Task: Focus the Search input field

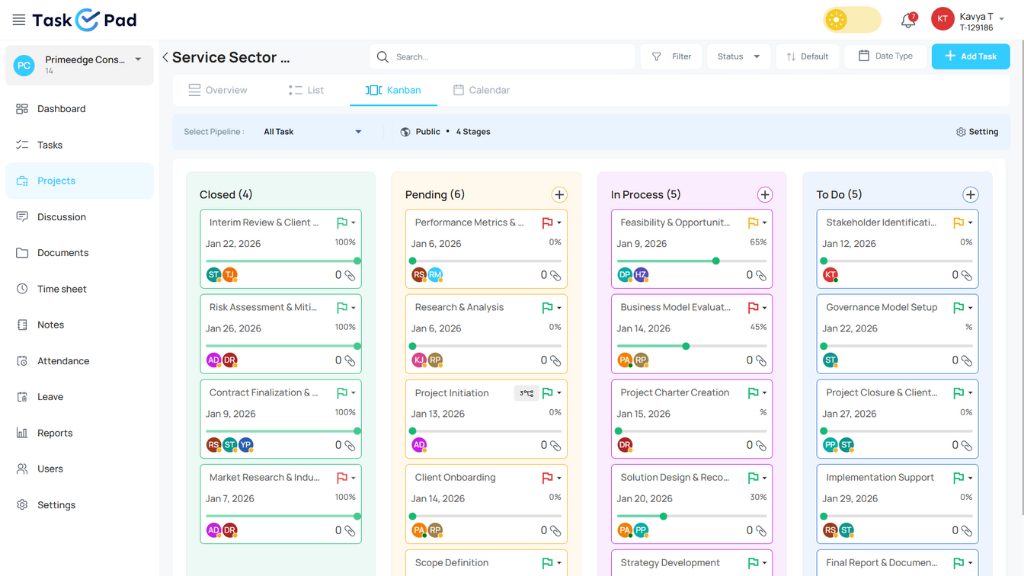Action: pos(502,57)
